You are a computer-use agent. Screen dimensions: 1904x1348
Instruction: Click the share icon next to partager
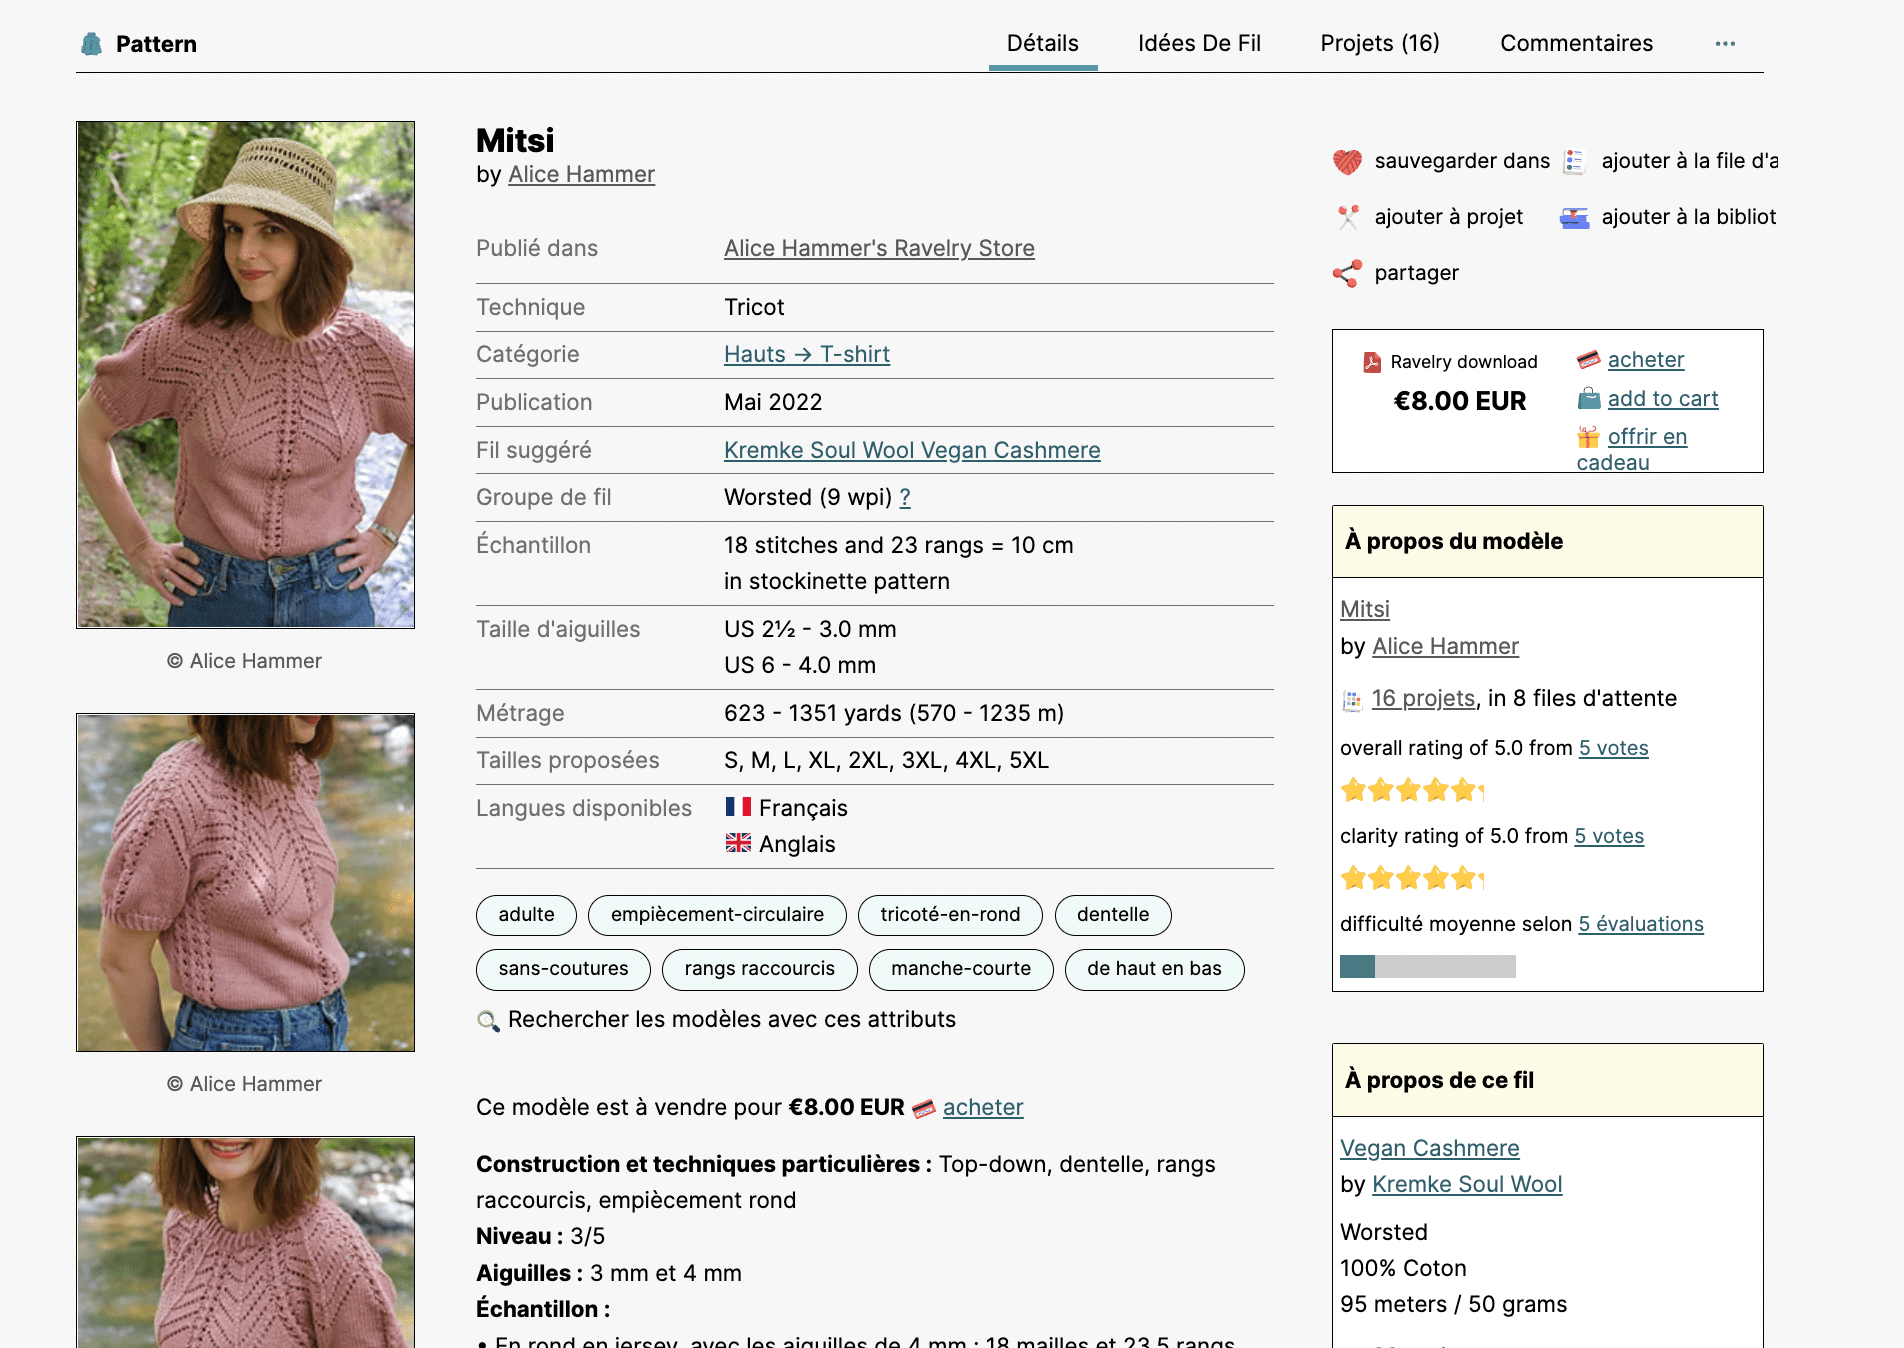point(1347,273)
